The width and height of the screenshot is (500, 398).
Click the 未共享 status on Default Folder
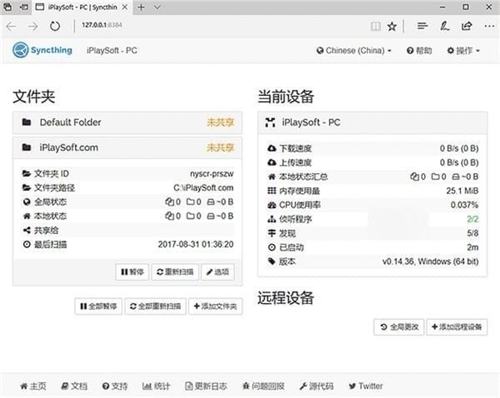(220, 122)
